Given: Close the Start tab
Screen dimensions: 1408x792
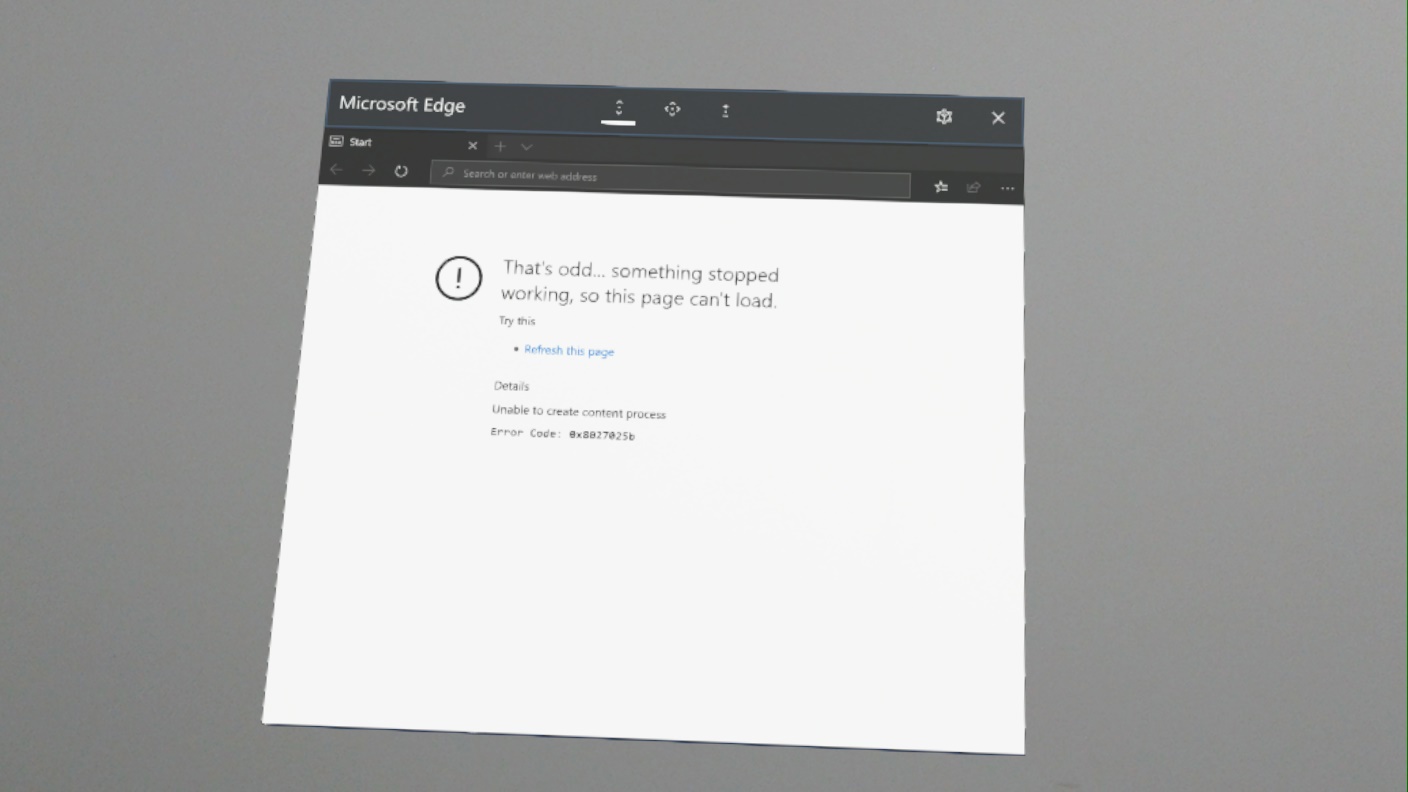Looking at the screenshot, I should [x=473, y=146].
